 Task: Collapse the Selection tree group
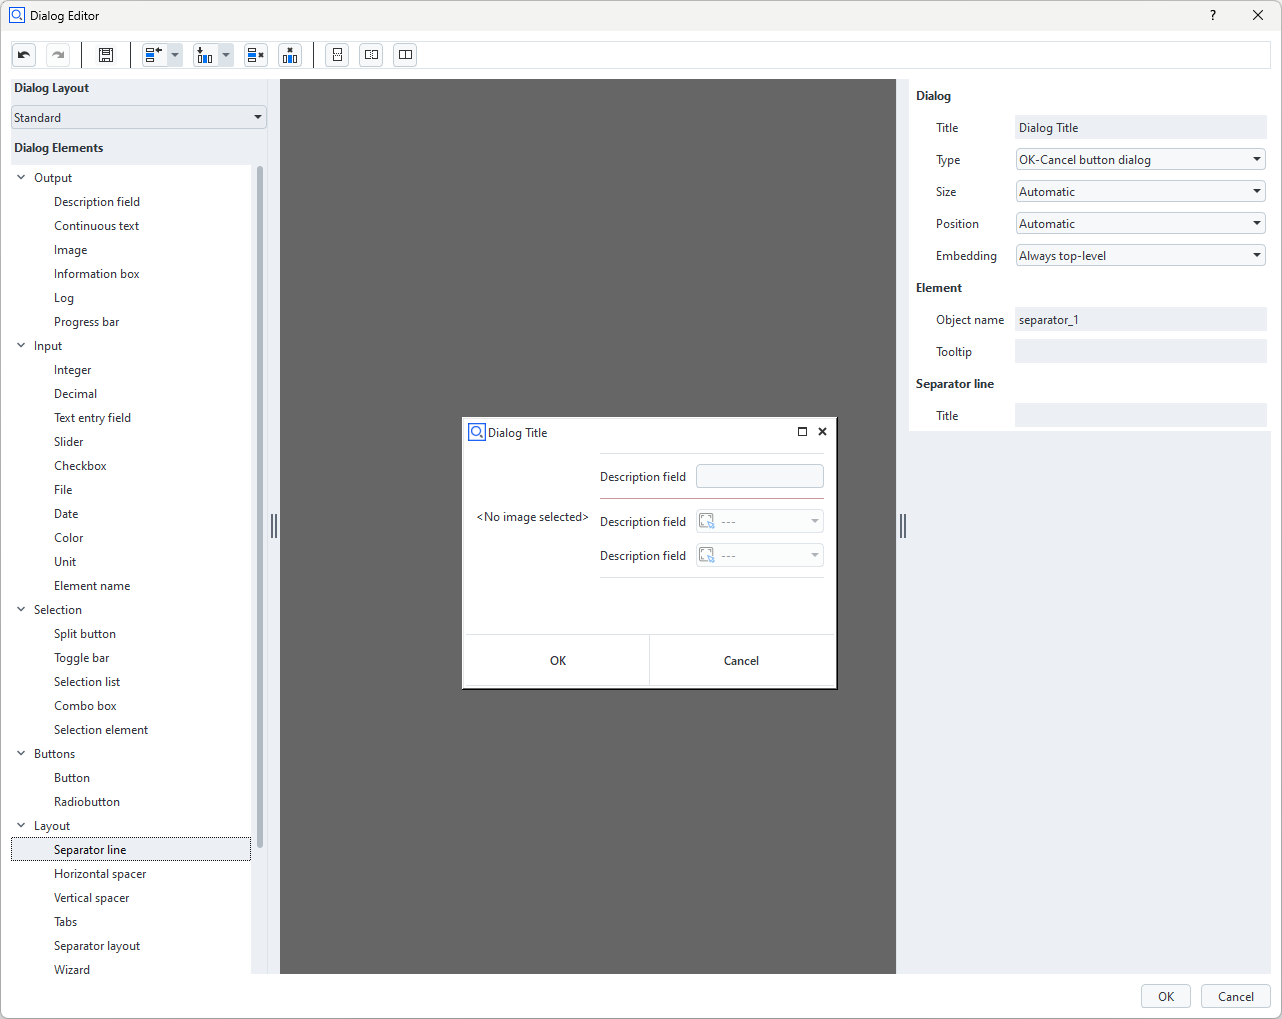[x=21, y=609]
